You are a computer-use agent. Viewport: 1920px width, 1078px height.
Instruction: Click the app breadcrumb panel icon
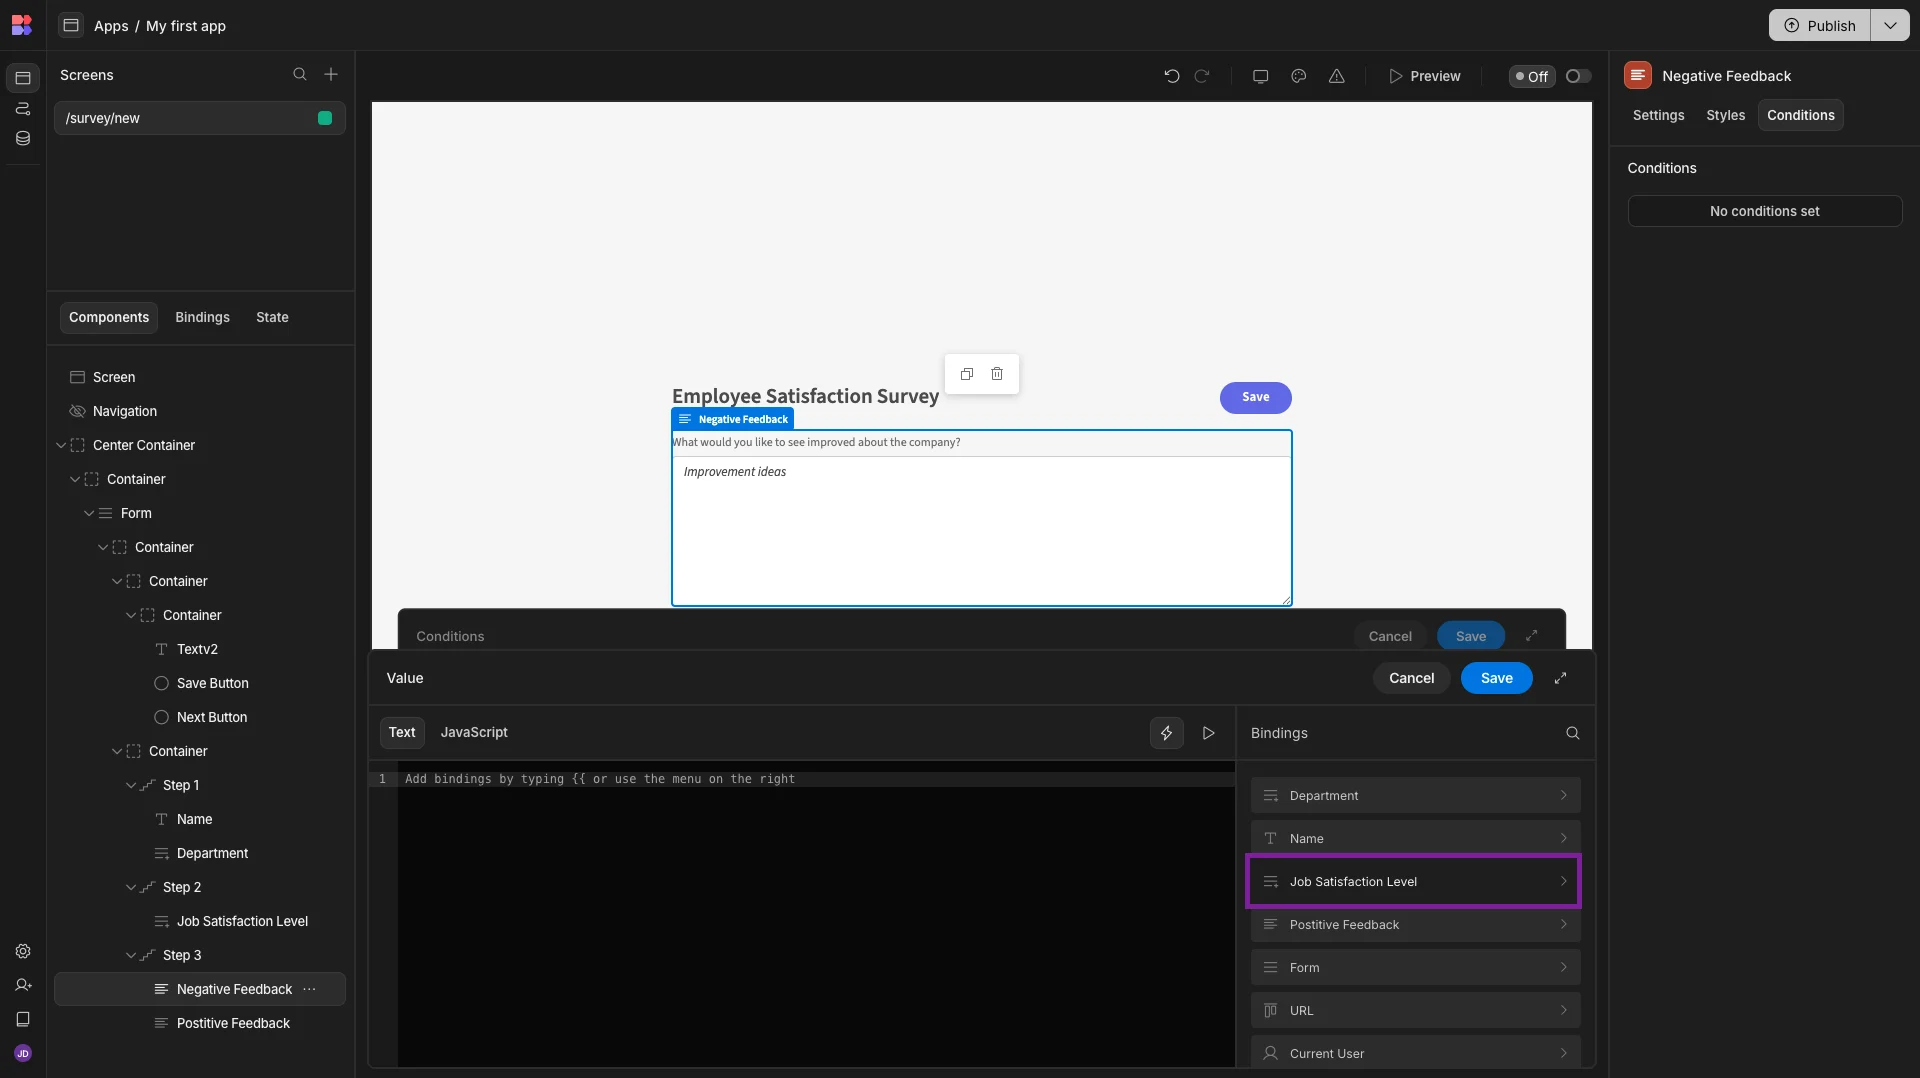pos(71,25)
